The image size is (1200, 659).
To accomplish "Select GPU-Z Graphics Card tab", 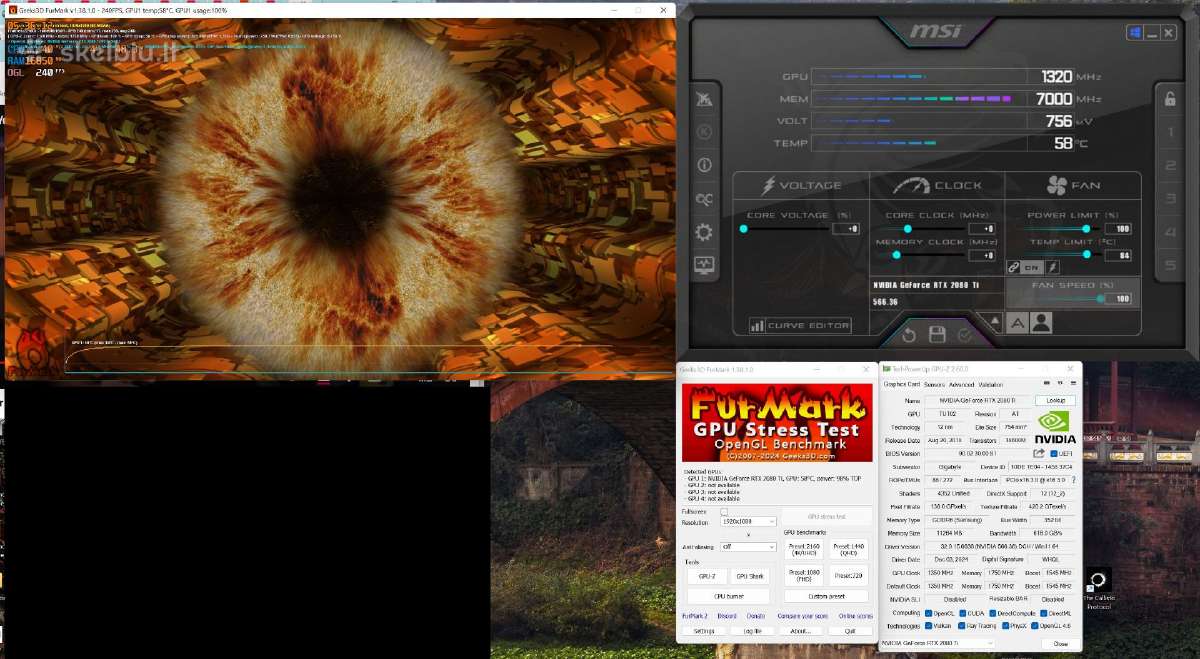I will pyautogui.click(x=902, y=384).
